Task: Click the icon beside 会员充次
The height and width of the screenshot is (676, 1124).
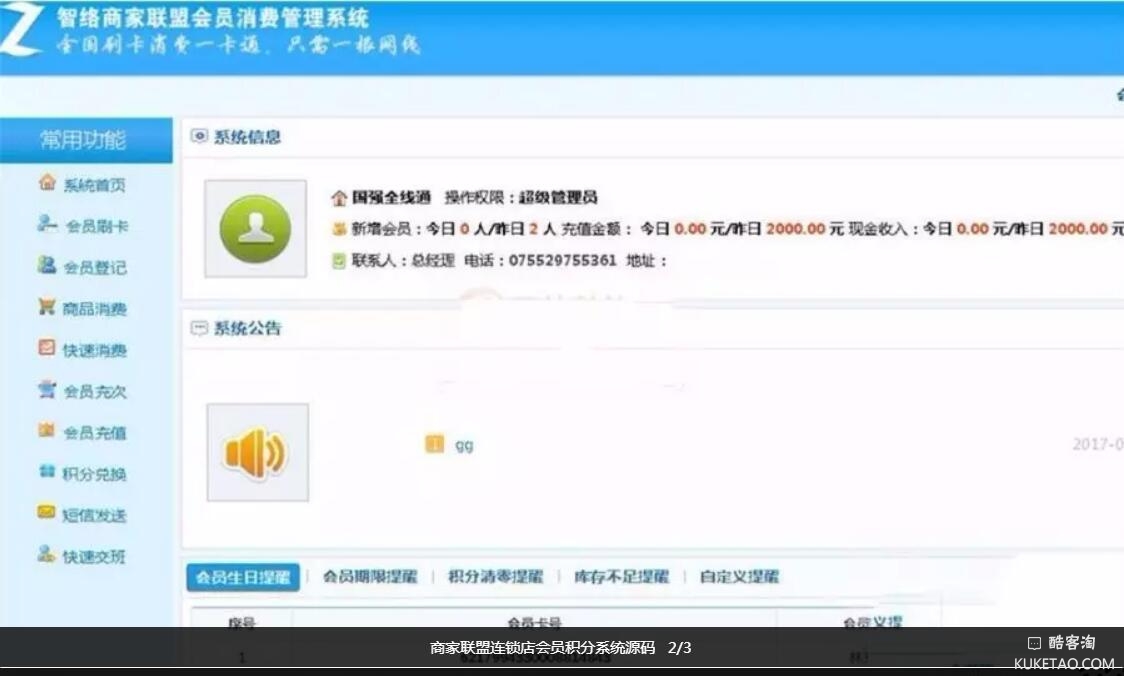Action: pyautogui.click(x=47, y=389)
